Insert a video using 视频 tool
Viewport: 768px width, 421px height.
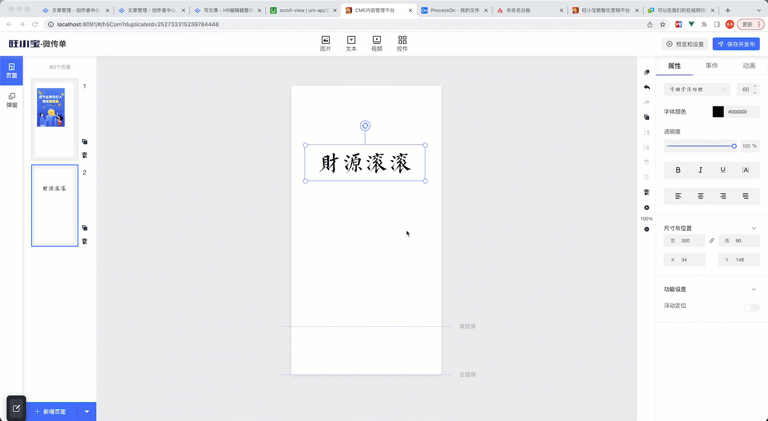coord(377,43)
